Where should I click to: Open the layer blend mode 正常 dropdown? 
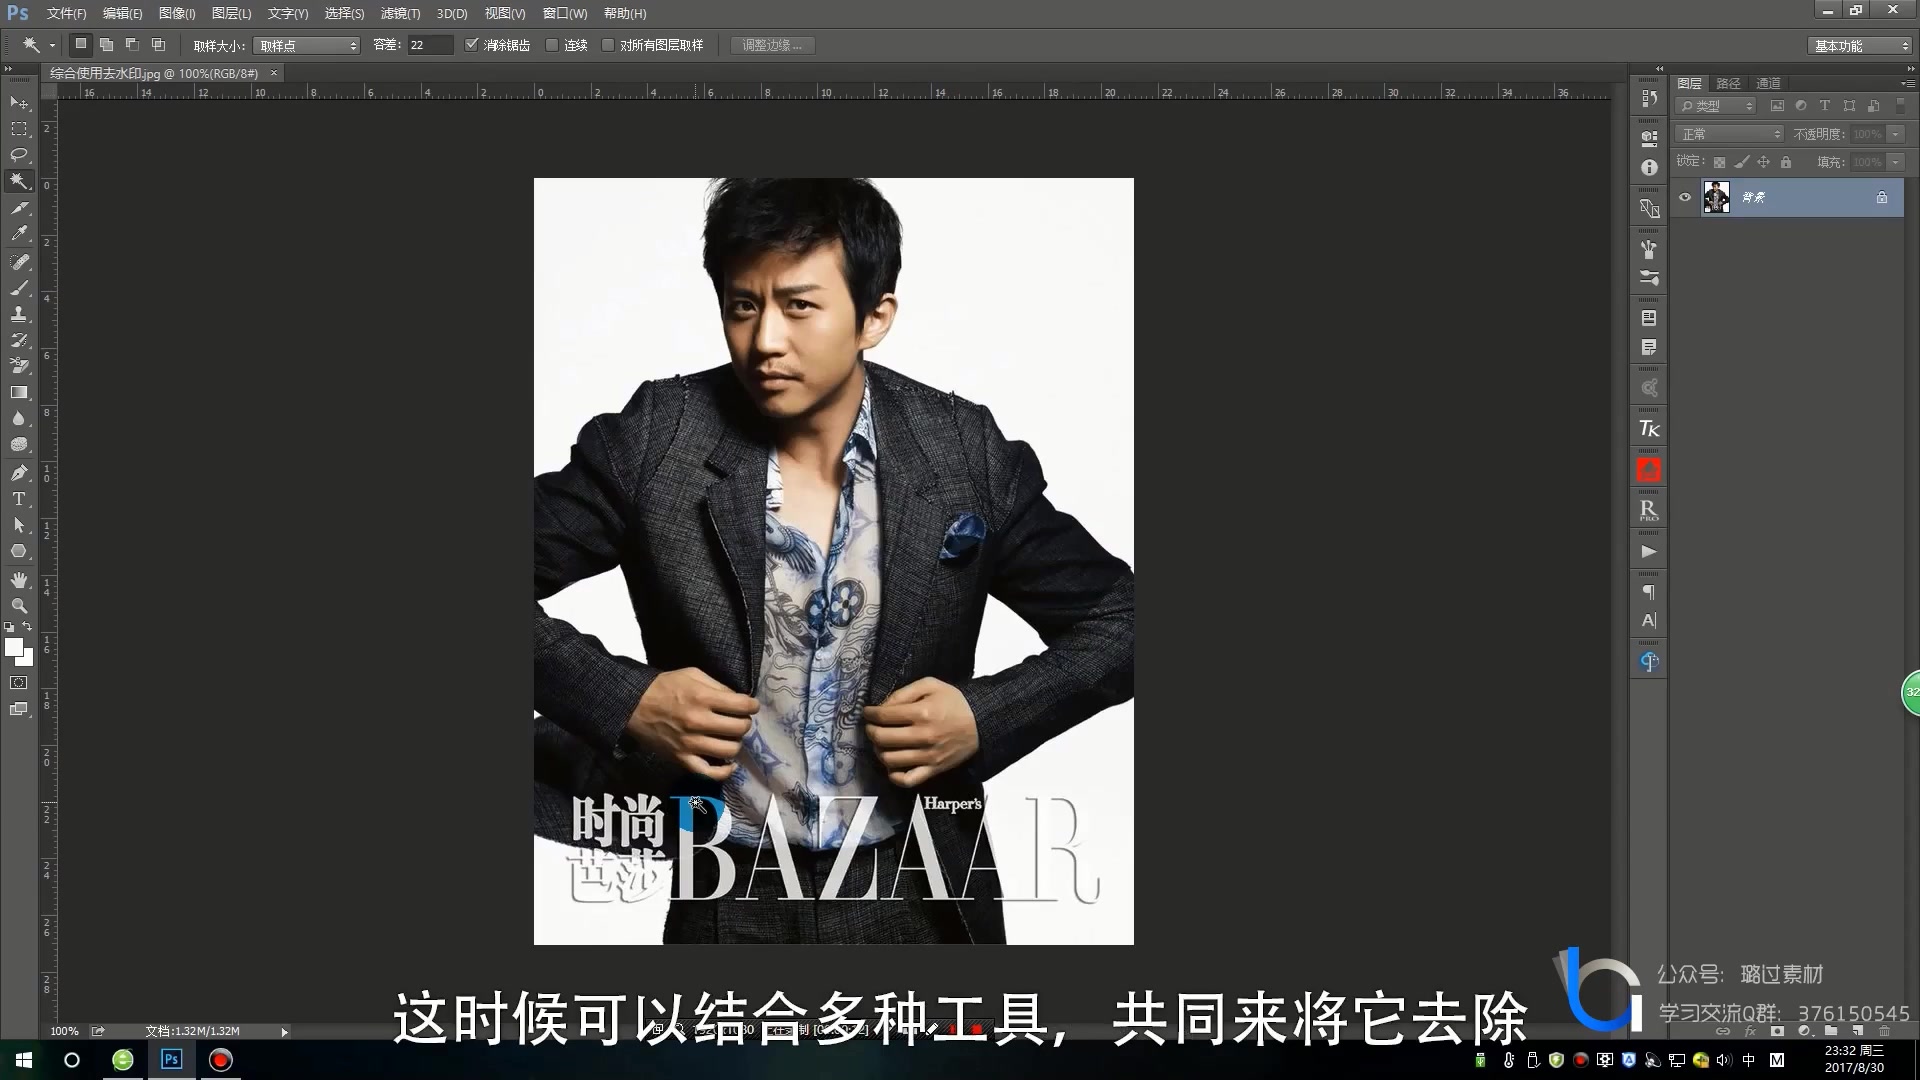point(1730,134)
